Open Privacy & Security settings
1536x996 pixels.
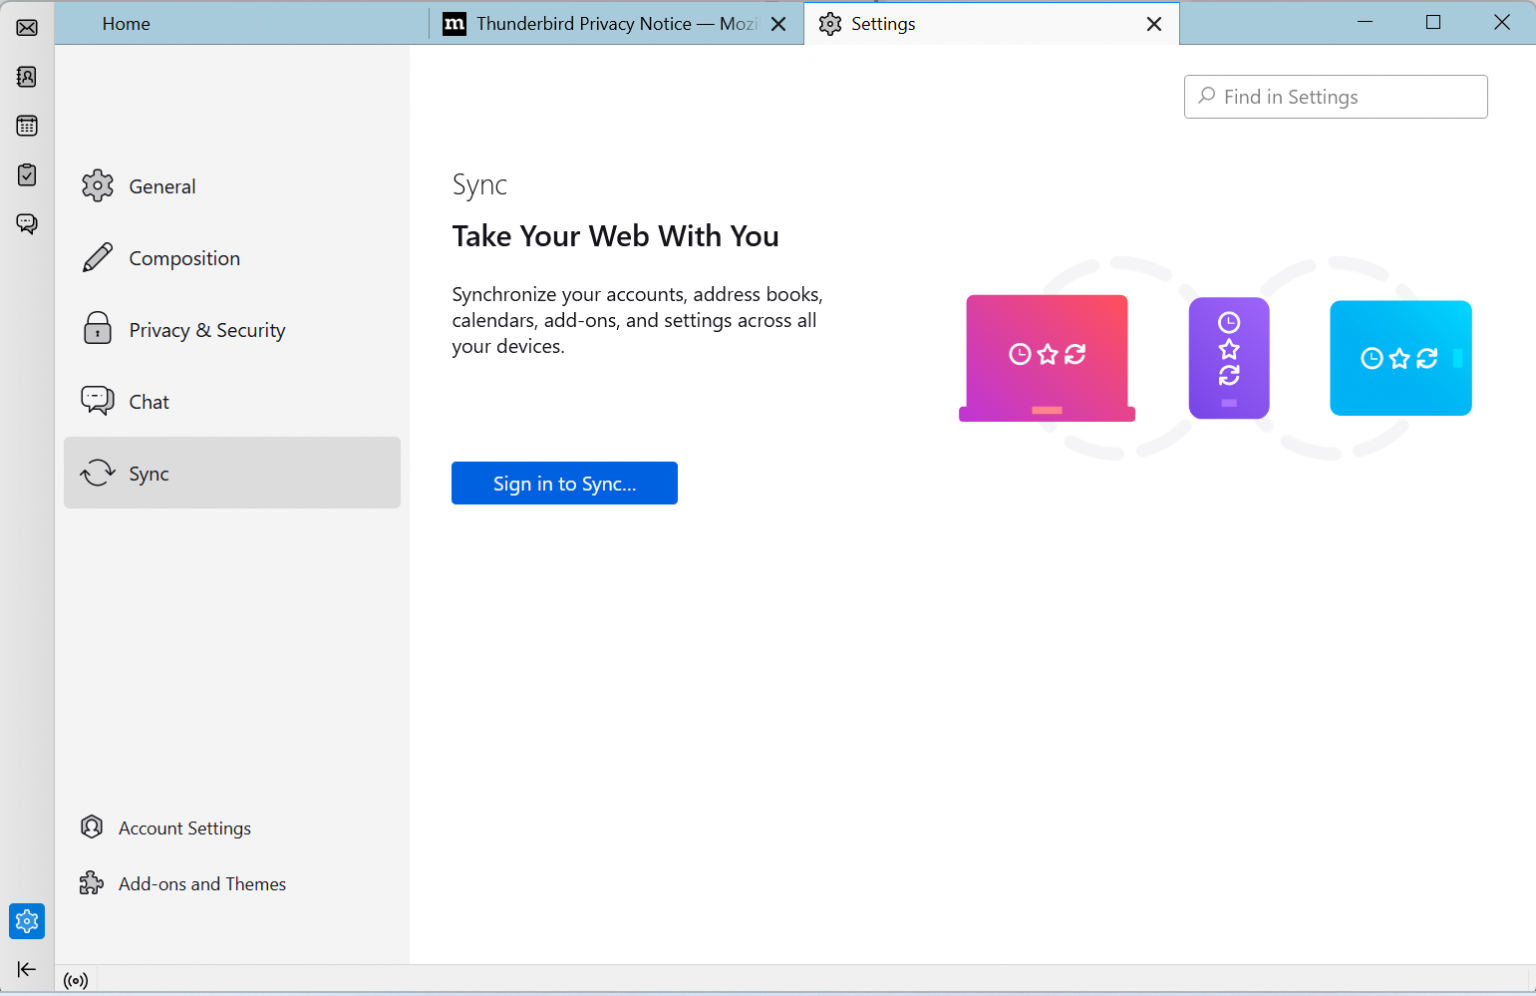coord(207,329)
